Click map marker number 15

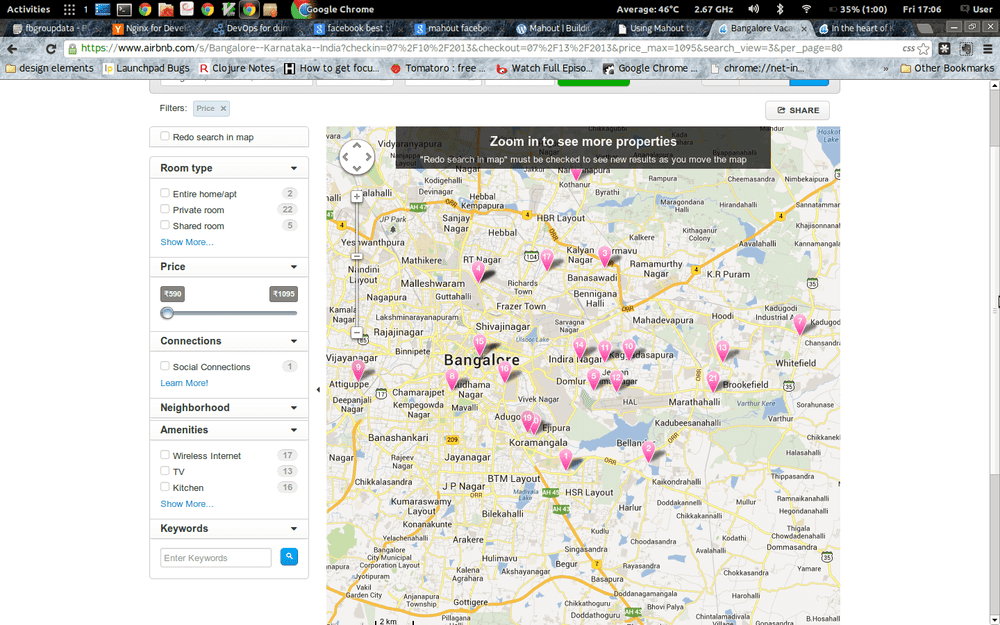[x=479, y=345]
